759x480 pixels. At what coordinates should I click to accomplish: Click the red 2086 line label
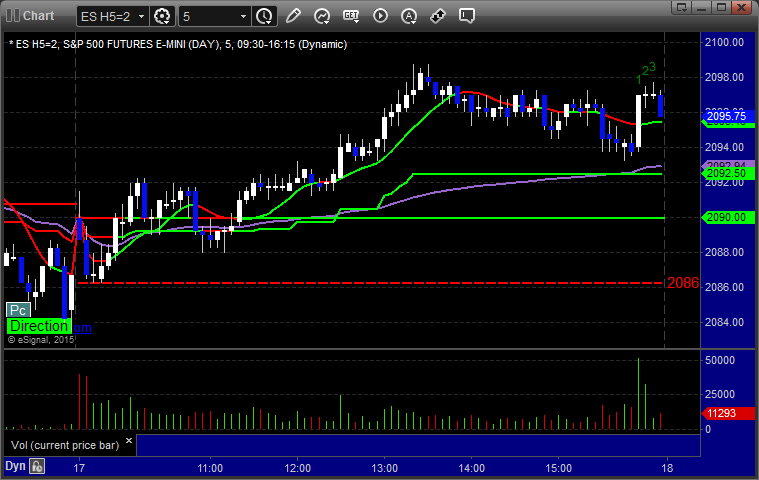683,283
